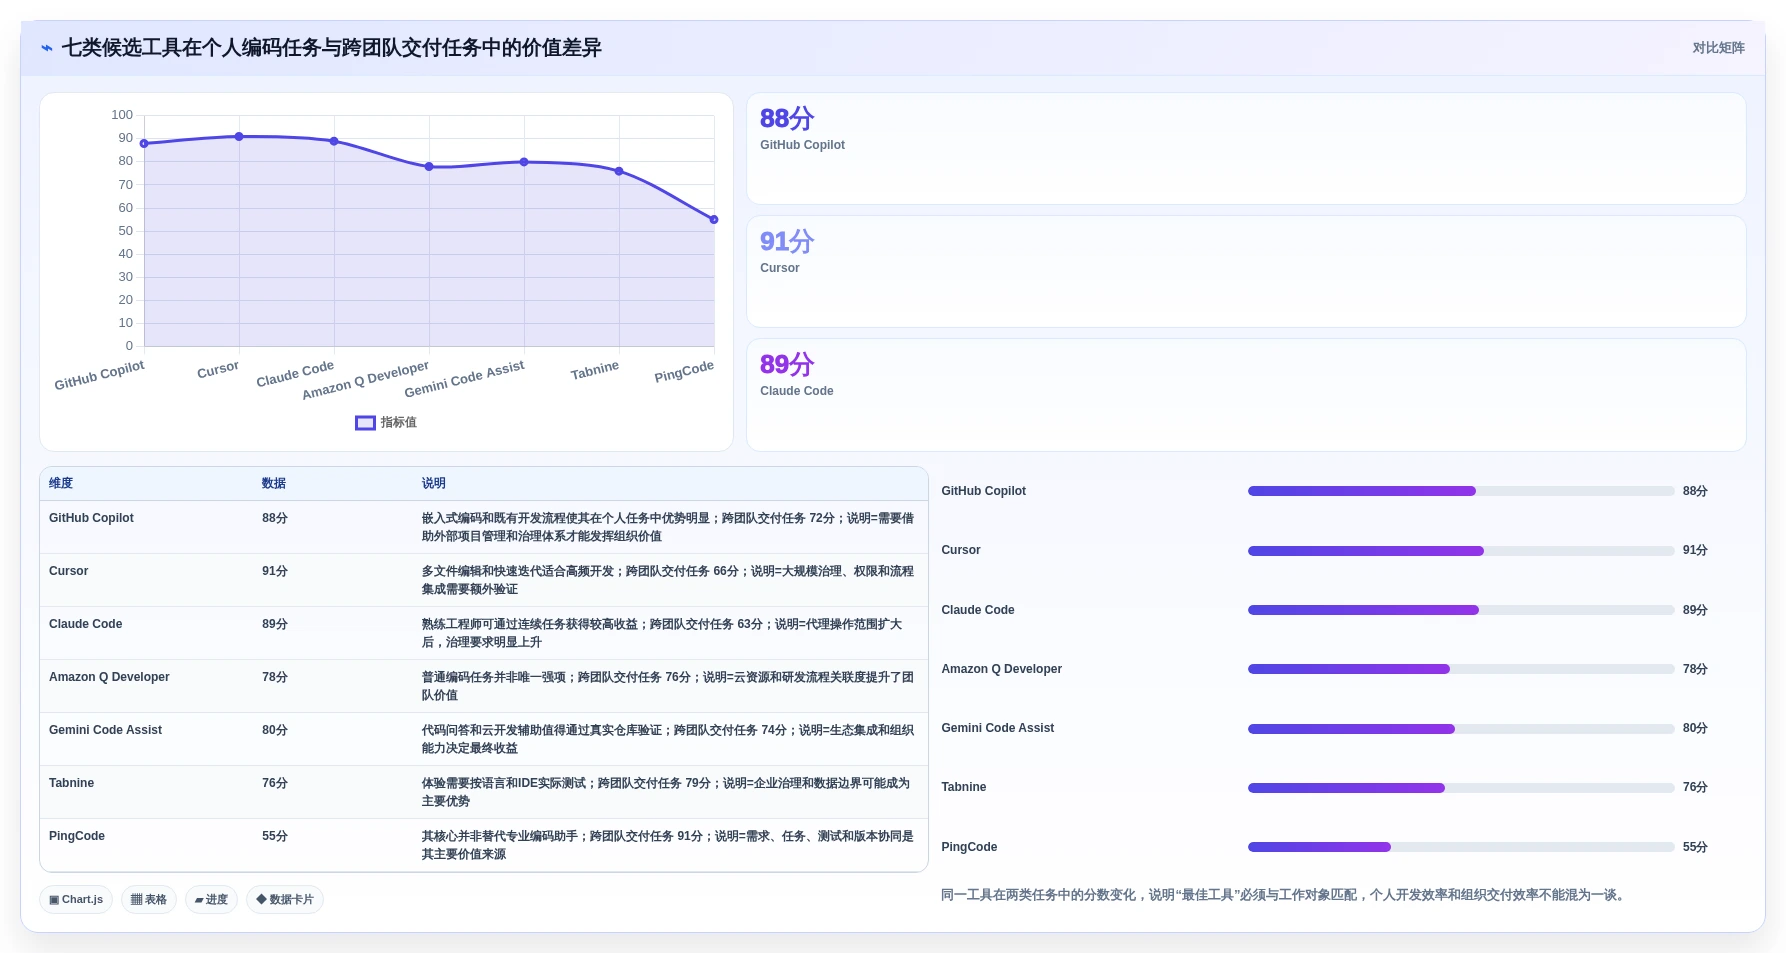
Task: Click the Gemini Code Assist chart point
Action: (524, 162)
